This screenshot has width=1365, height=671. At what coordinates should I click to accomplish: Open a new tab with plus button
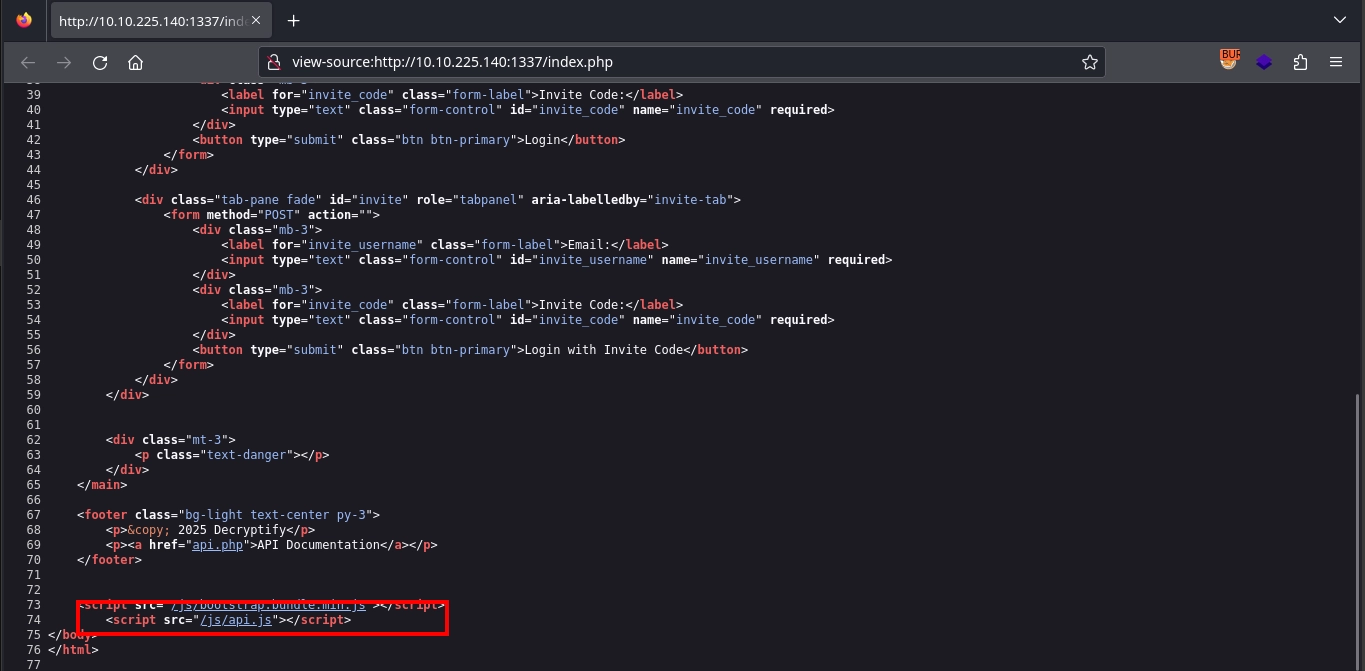click(x=293, y=21)
